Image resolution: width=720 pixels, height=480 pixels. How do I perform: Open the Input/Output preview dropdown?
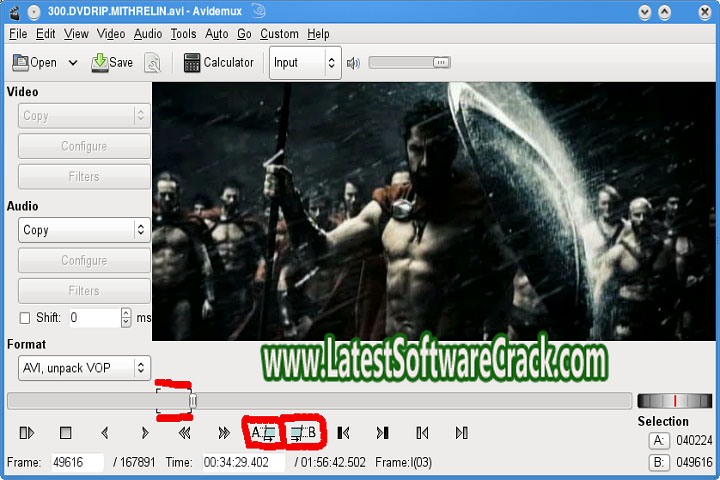pyautogui.click(x=305, y=62)
